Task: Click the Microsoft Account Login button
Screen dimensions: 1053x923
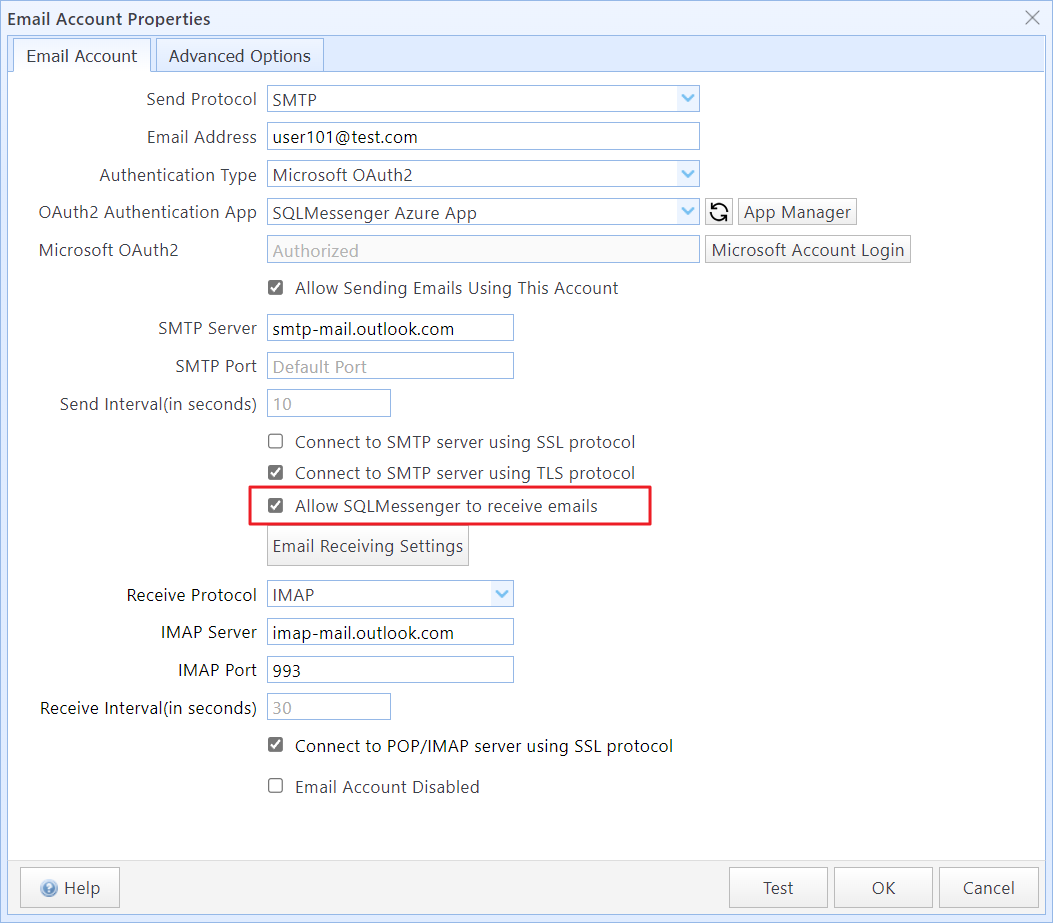Action: point(808,250)
